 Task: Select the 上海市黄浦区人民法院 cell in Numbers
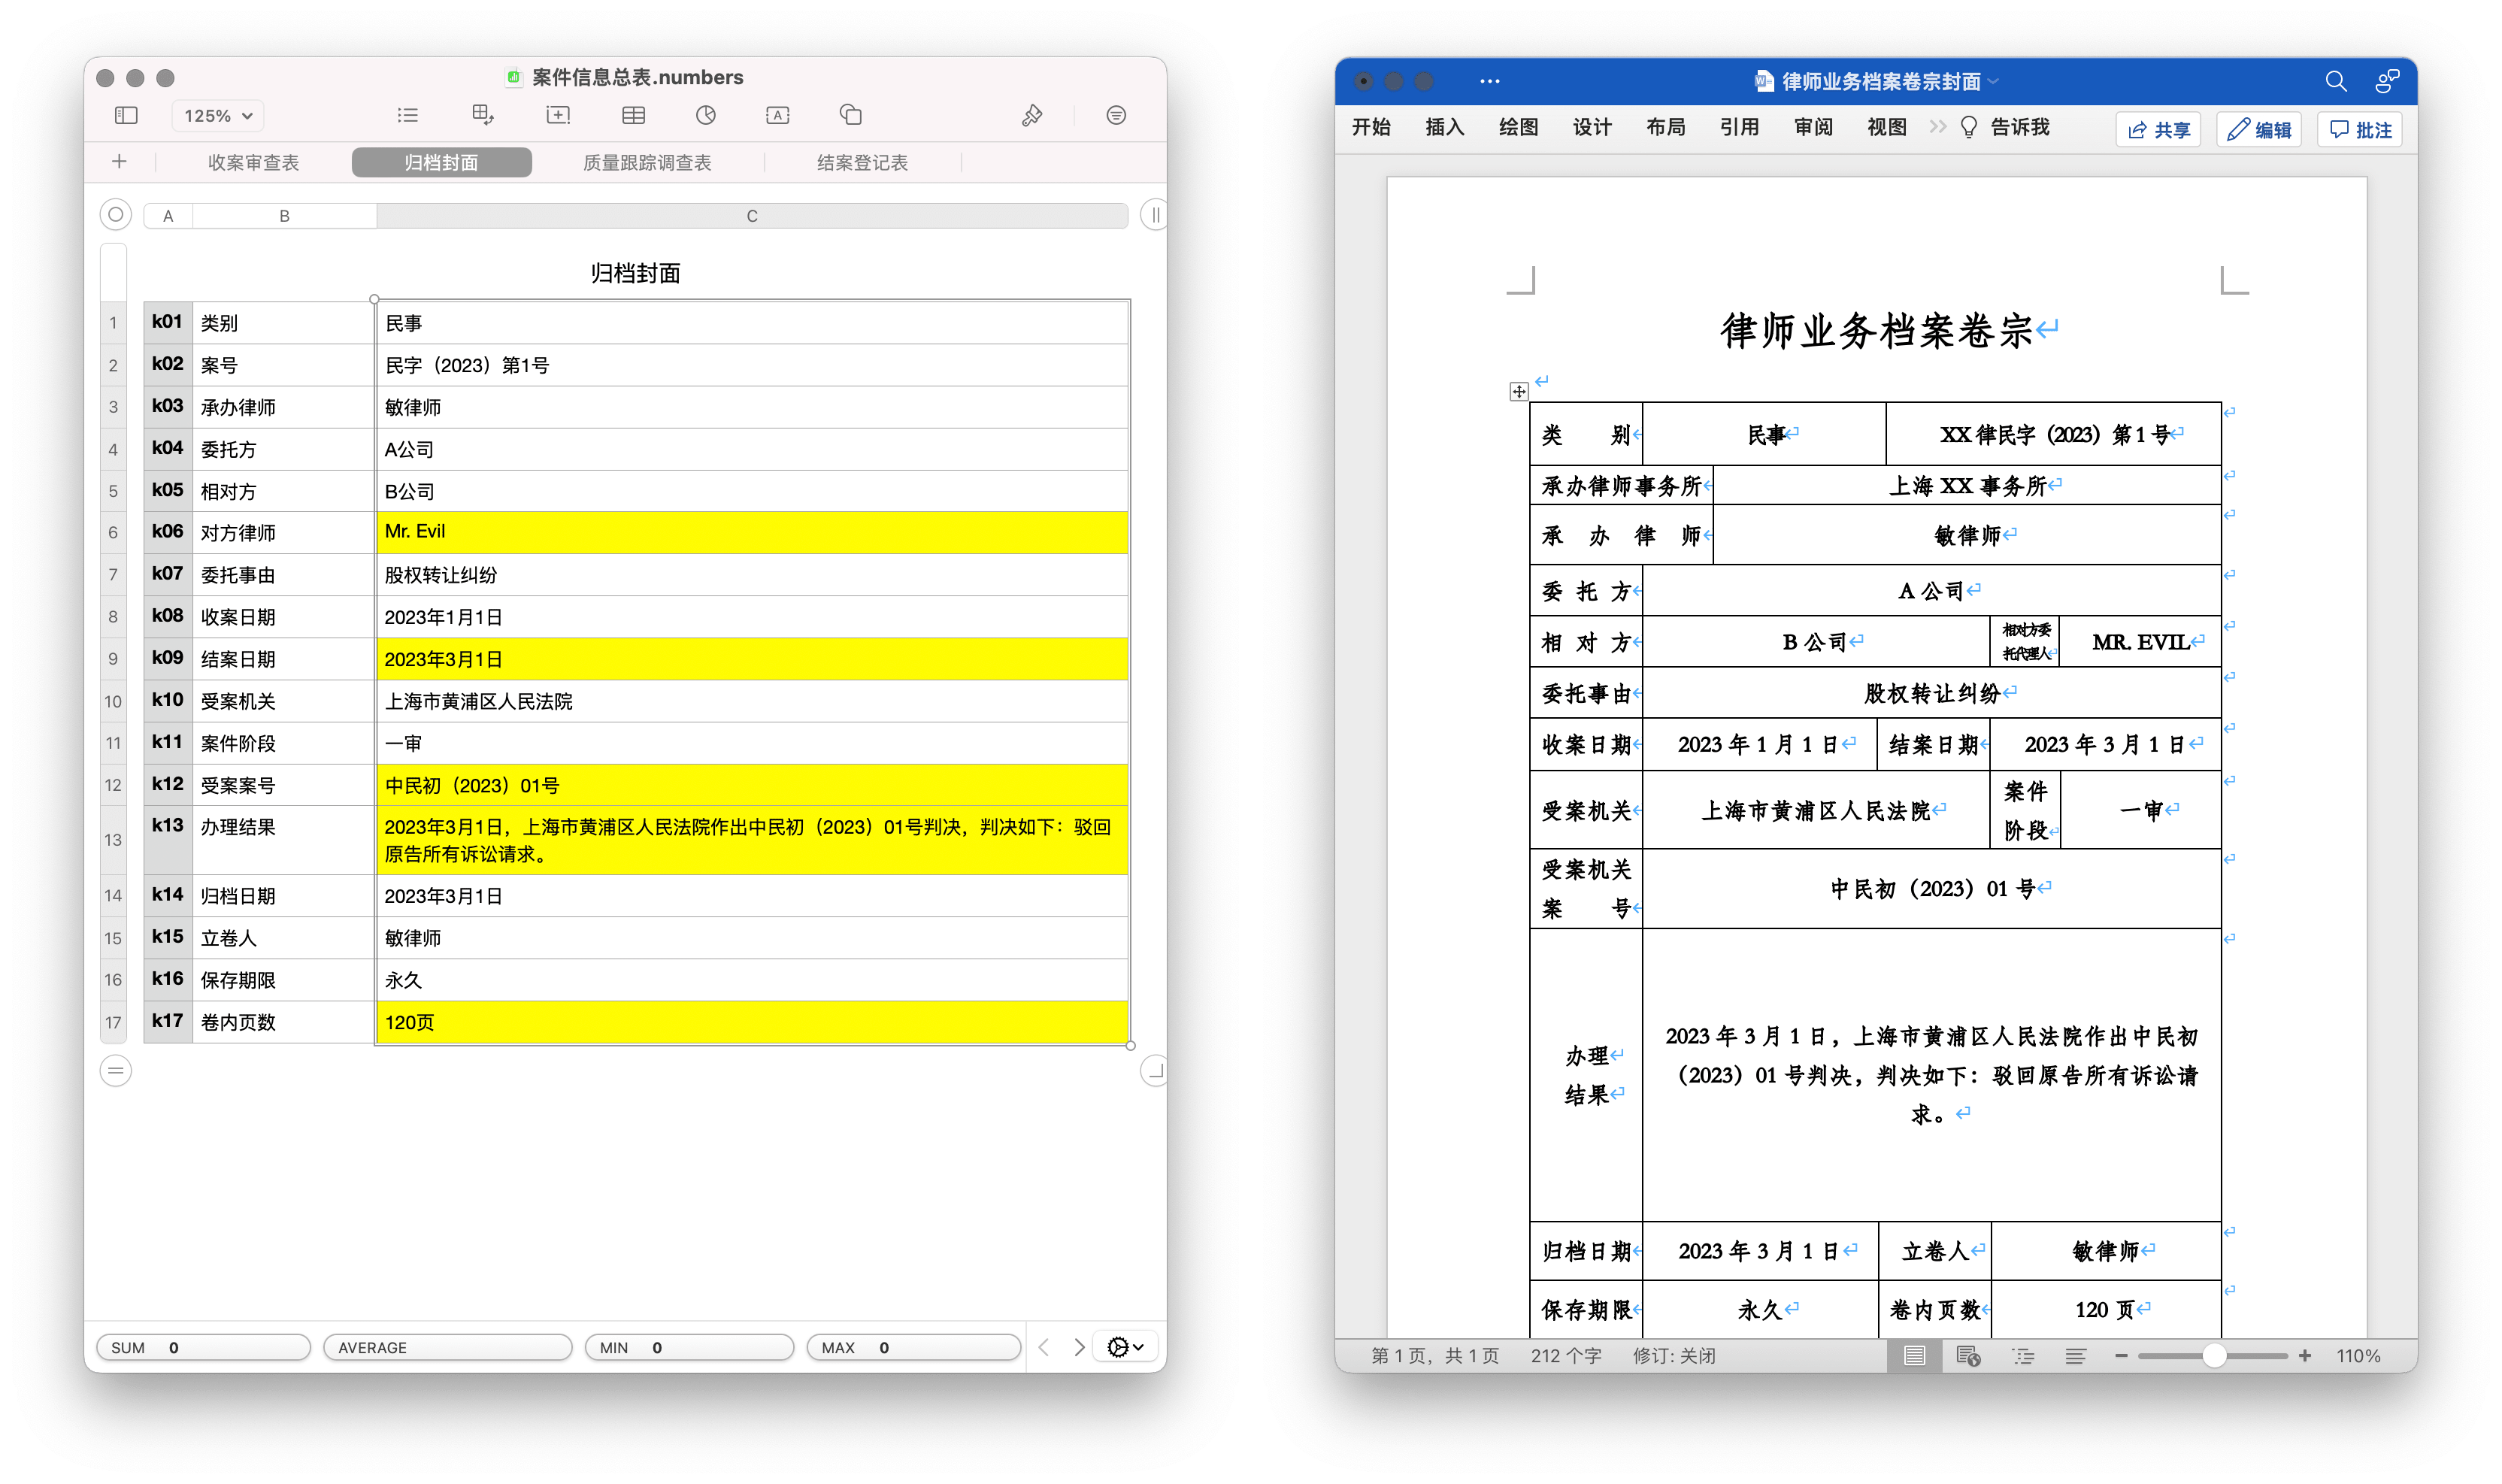752,701
